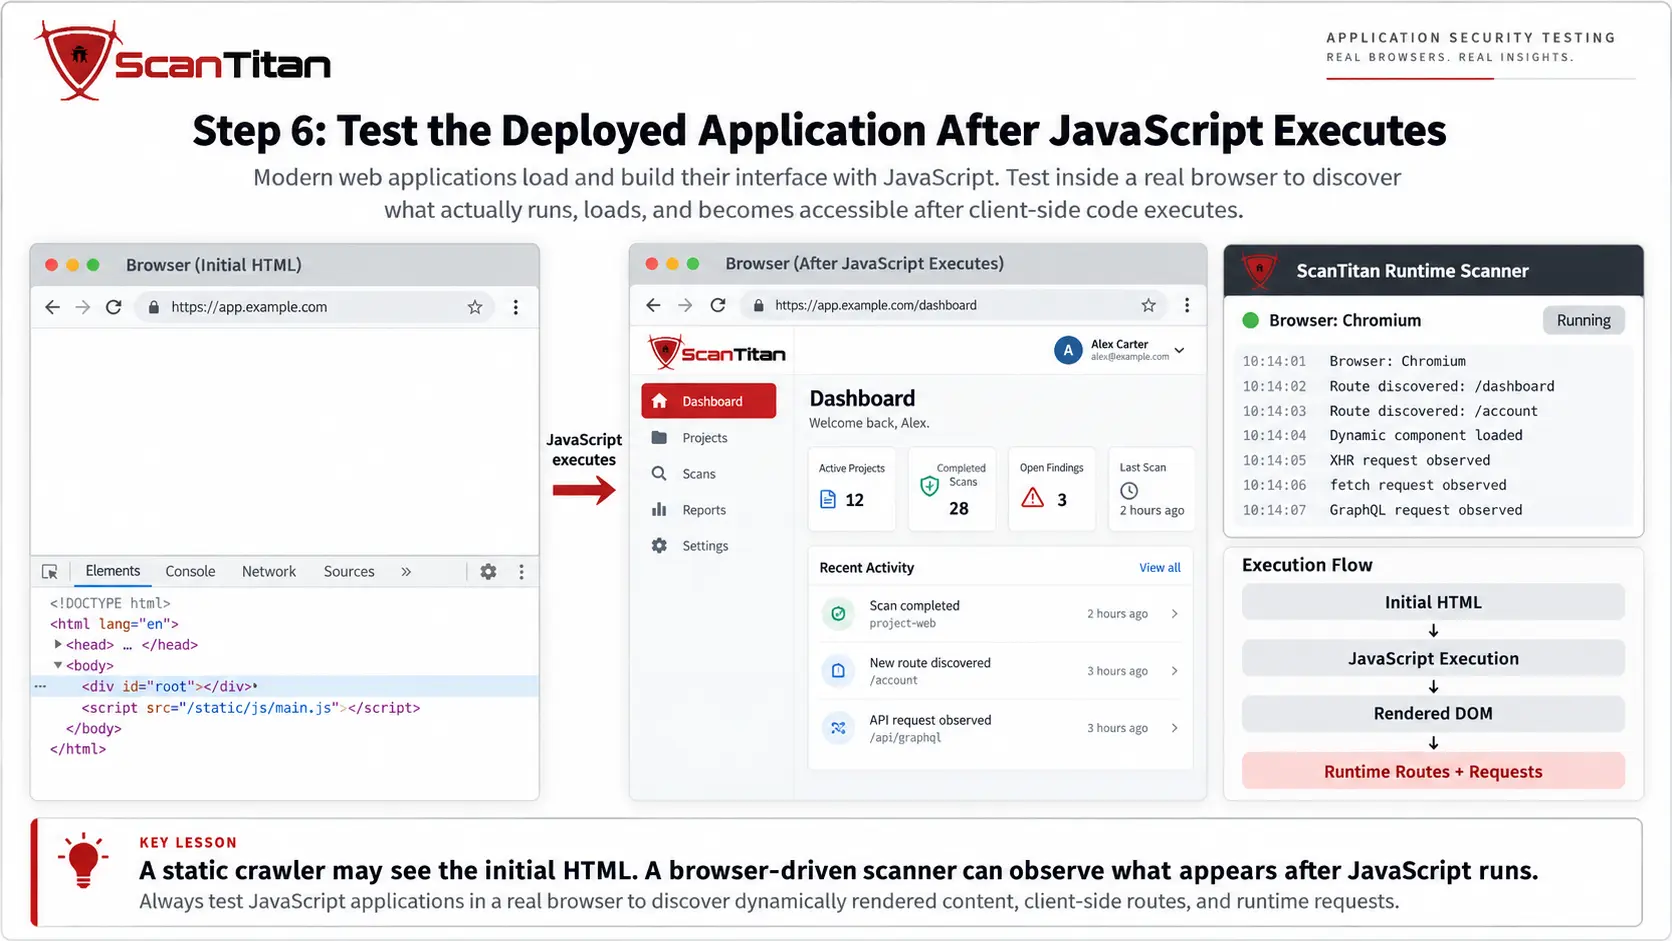Image resolution: width=1672 pixels, height=941 pixels.
Task: Select log line XHR request observed
Action: [1366, 460]
